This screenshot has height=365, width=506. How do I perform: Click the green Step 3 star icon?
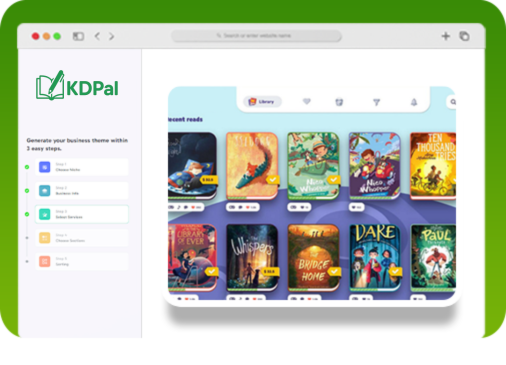click(x=45, y=214)
